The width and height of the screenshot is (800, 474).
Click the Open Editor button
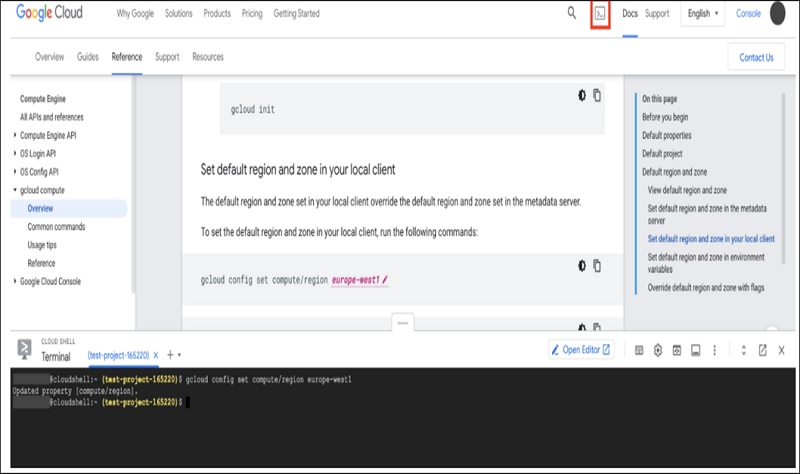(x=581, y=350)
